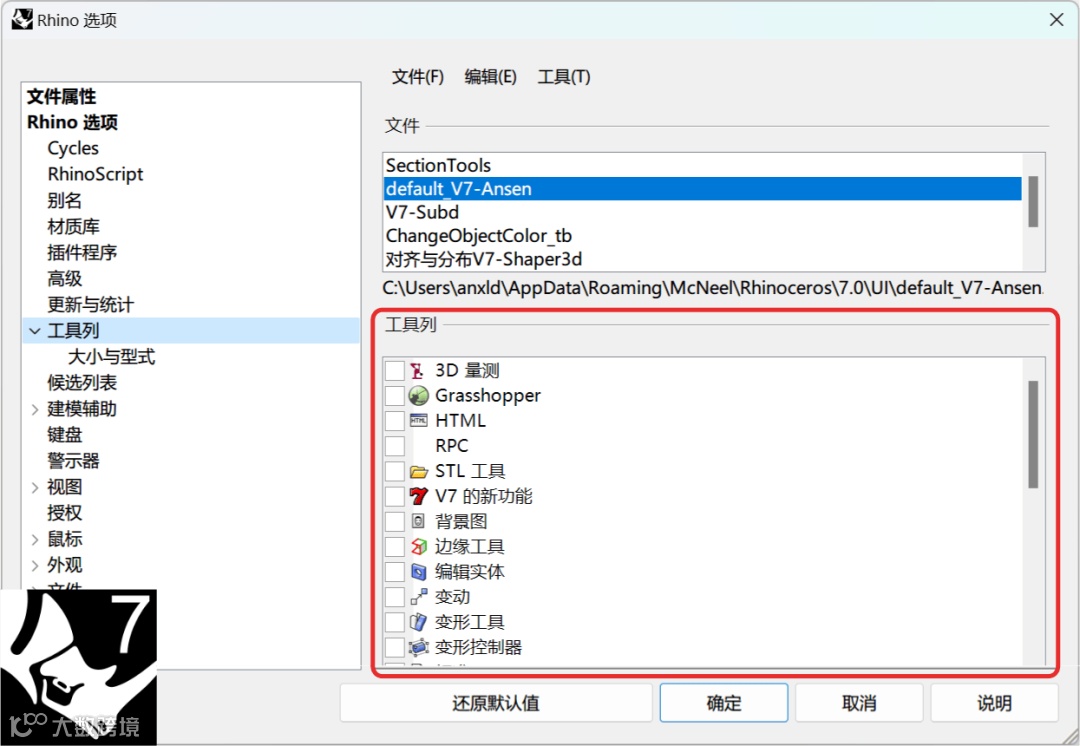1080x746 pixels.
Task: Open the 编辑(E) menu
Action: pyautogui.click(x=490, y=76)
